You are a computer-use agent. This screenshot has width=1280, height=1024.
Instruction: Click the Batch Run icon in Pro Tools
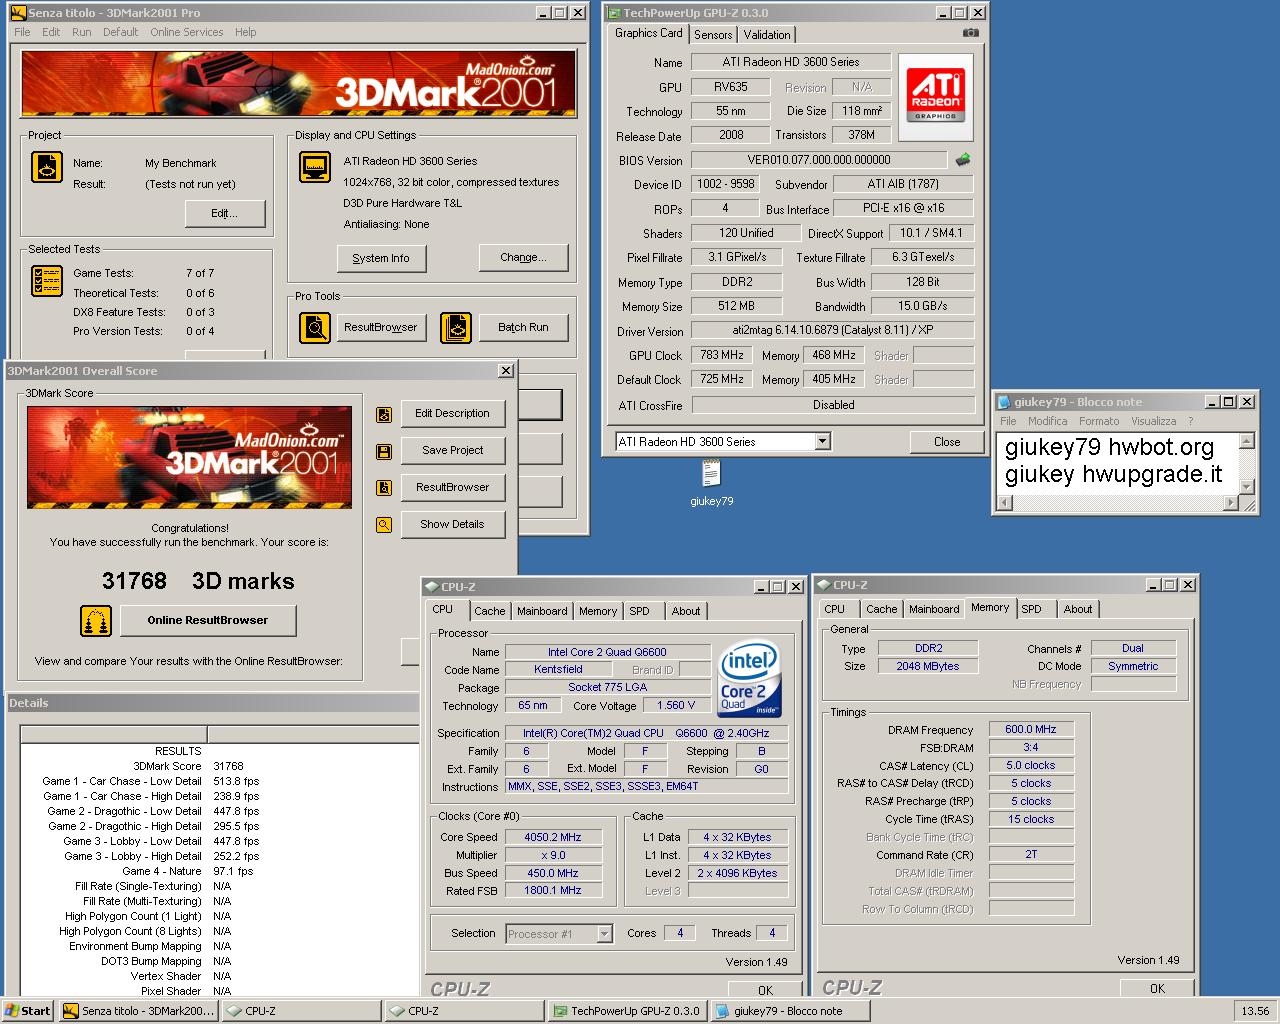point(455,327)
